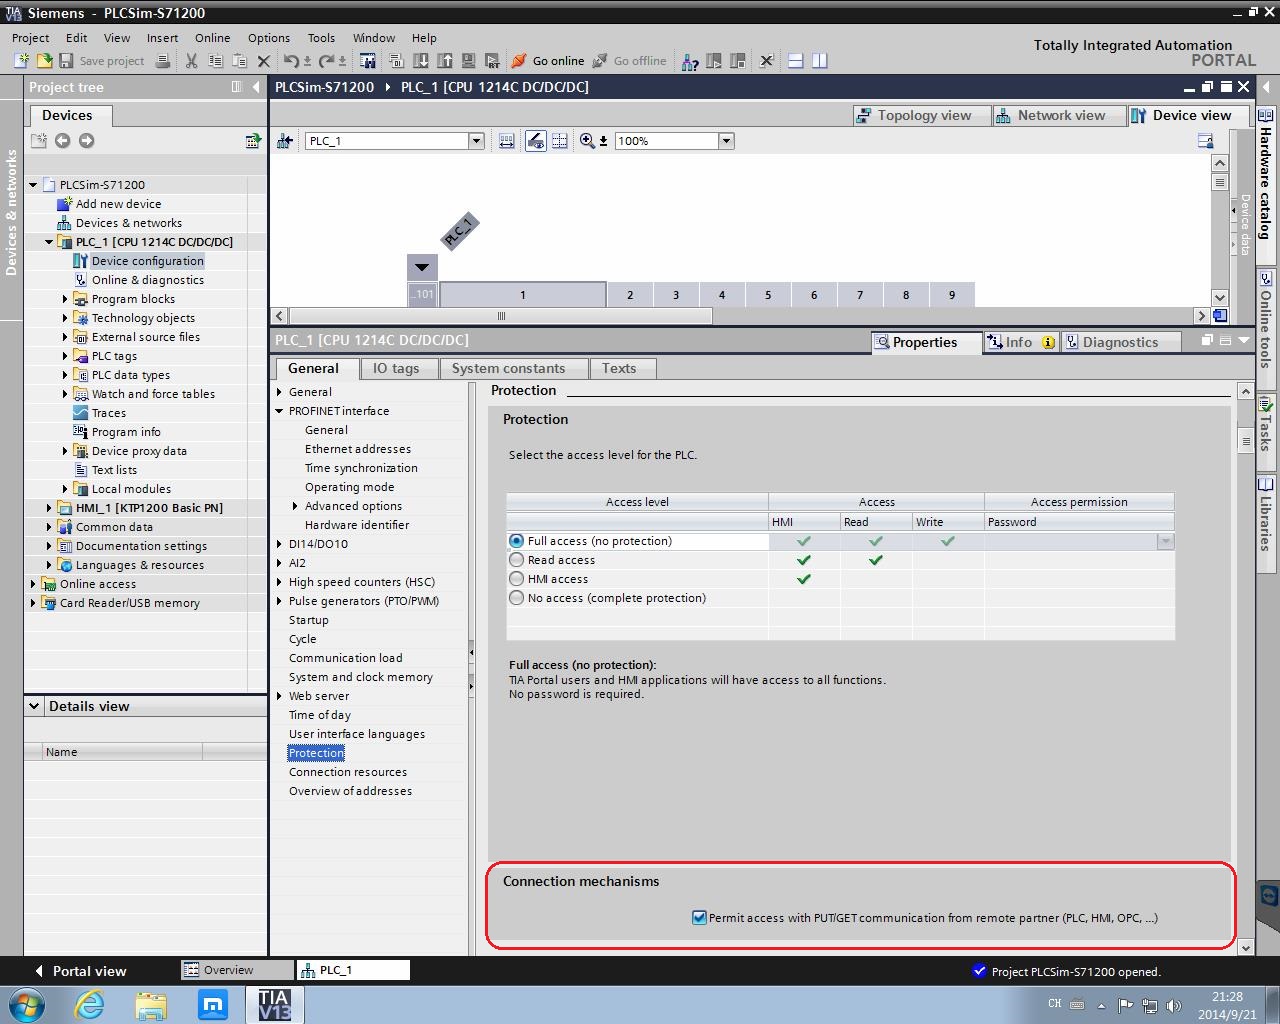1280x1024 pixels.
Task: Click the device view horizontal scrollbar
Action: pos(501,316)
